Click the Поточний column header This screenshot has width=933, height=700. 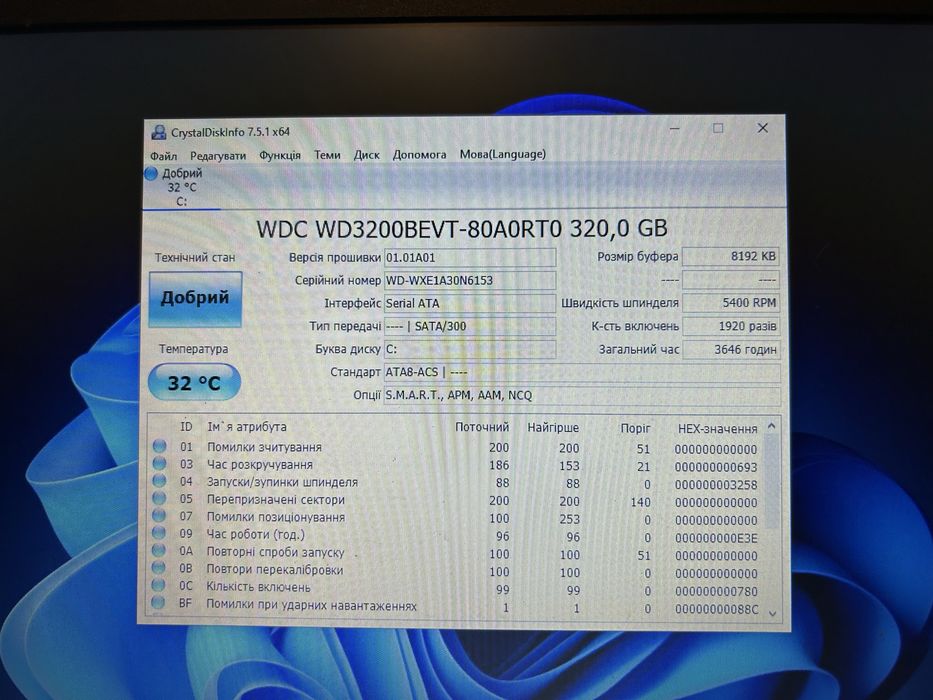482,427
